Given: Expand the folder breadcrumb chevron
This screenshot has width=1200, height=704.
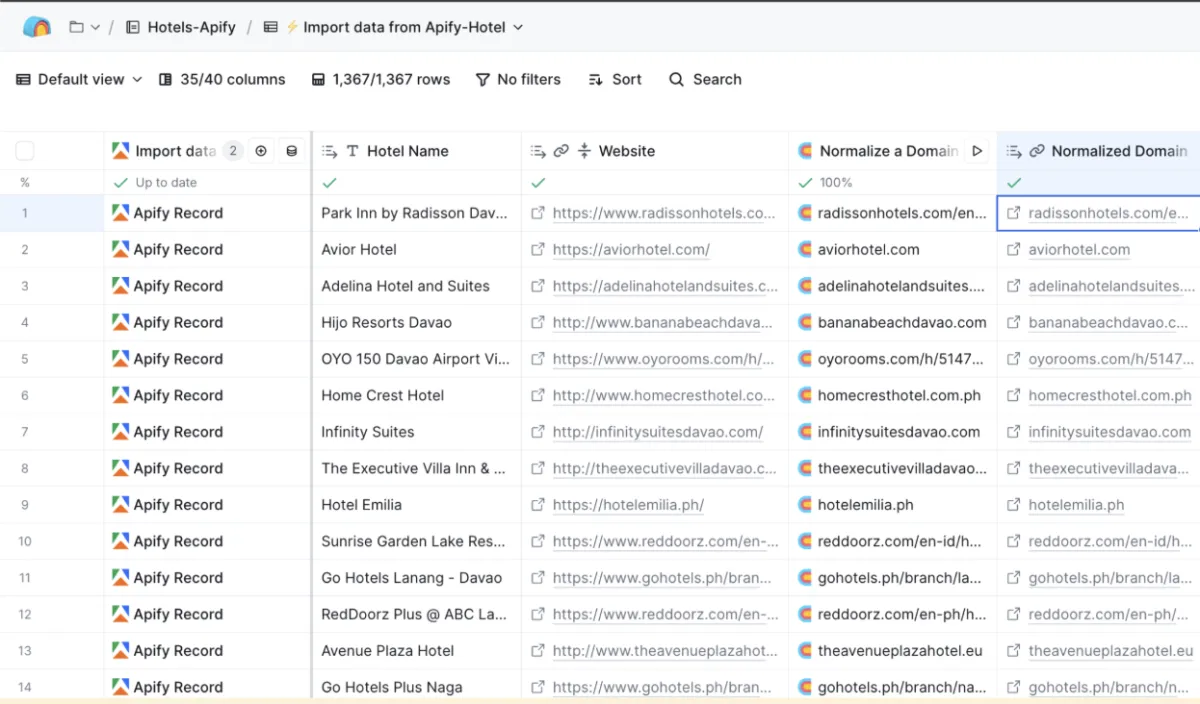Looking at the screenshot, I should click(96, 28).
